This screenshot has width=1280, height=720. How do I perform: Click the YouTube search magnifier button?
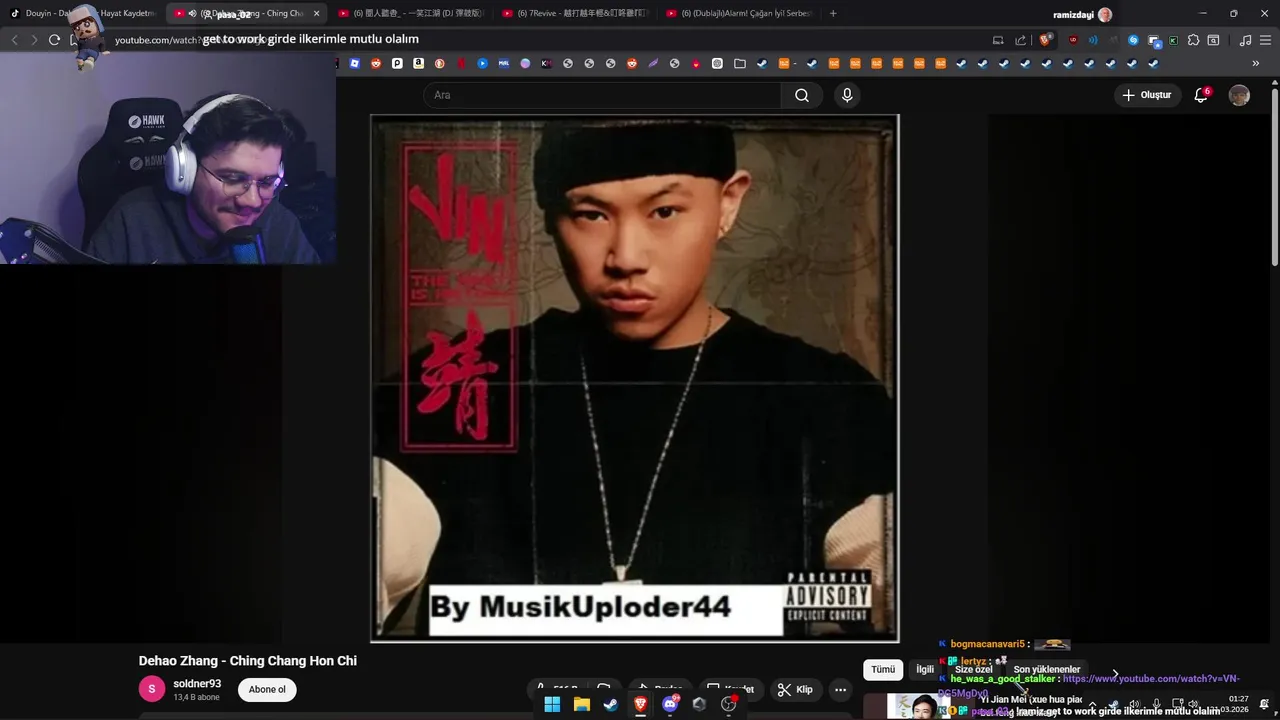802,95
